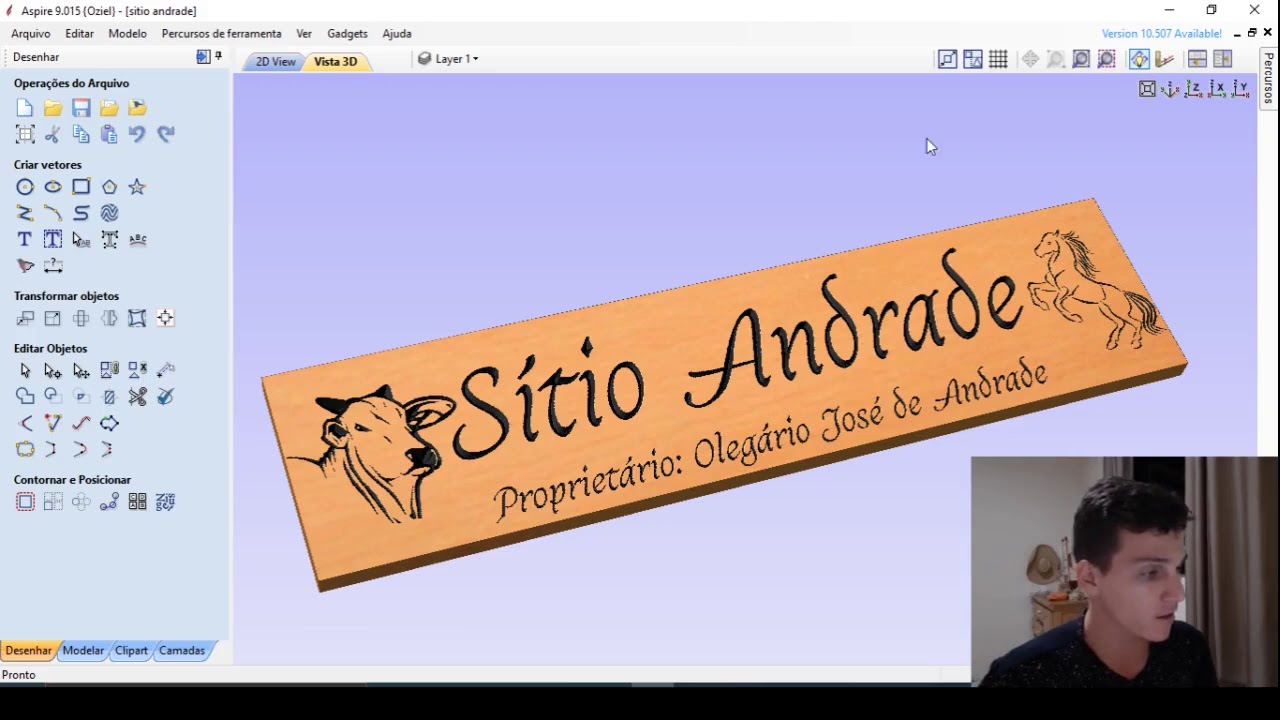Open Percursos de ferramenta menu
The height and width of the screenshot is (720, 1280).
pyautogui.click(x=222, y=34)
